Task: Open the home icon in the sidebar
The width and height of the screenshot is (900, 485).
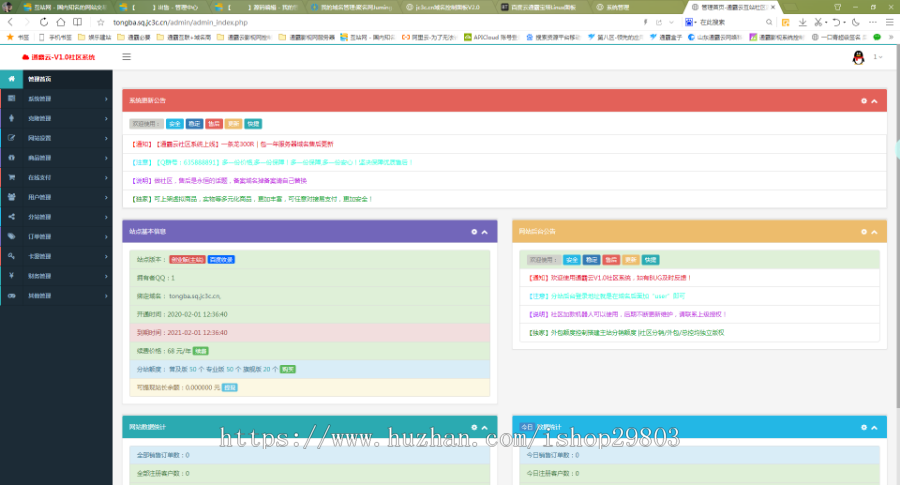Action: pos(11,79)
